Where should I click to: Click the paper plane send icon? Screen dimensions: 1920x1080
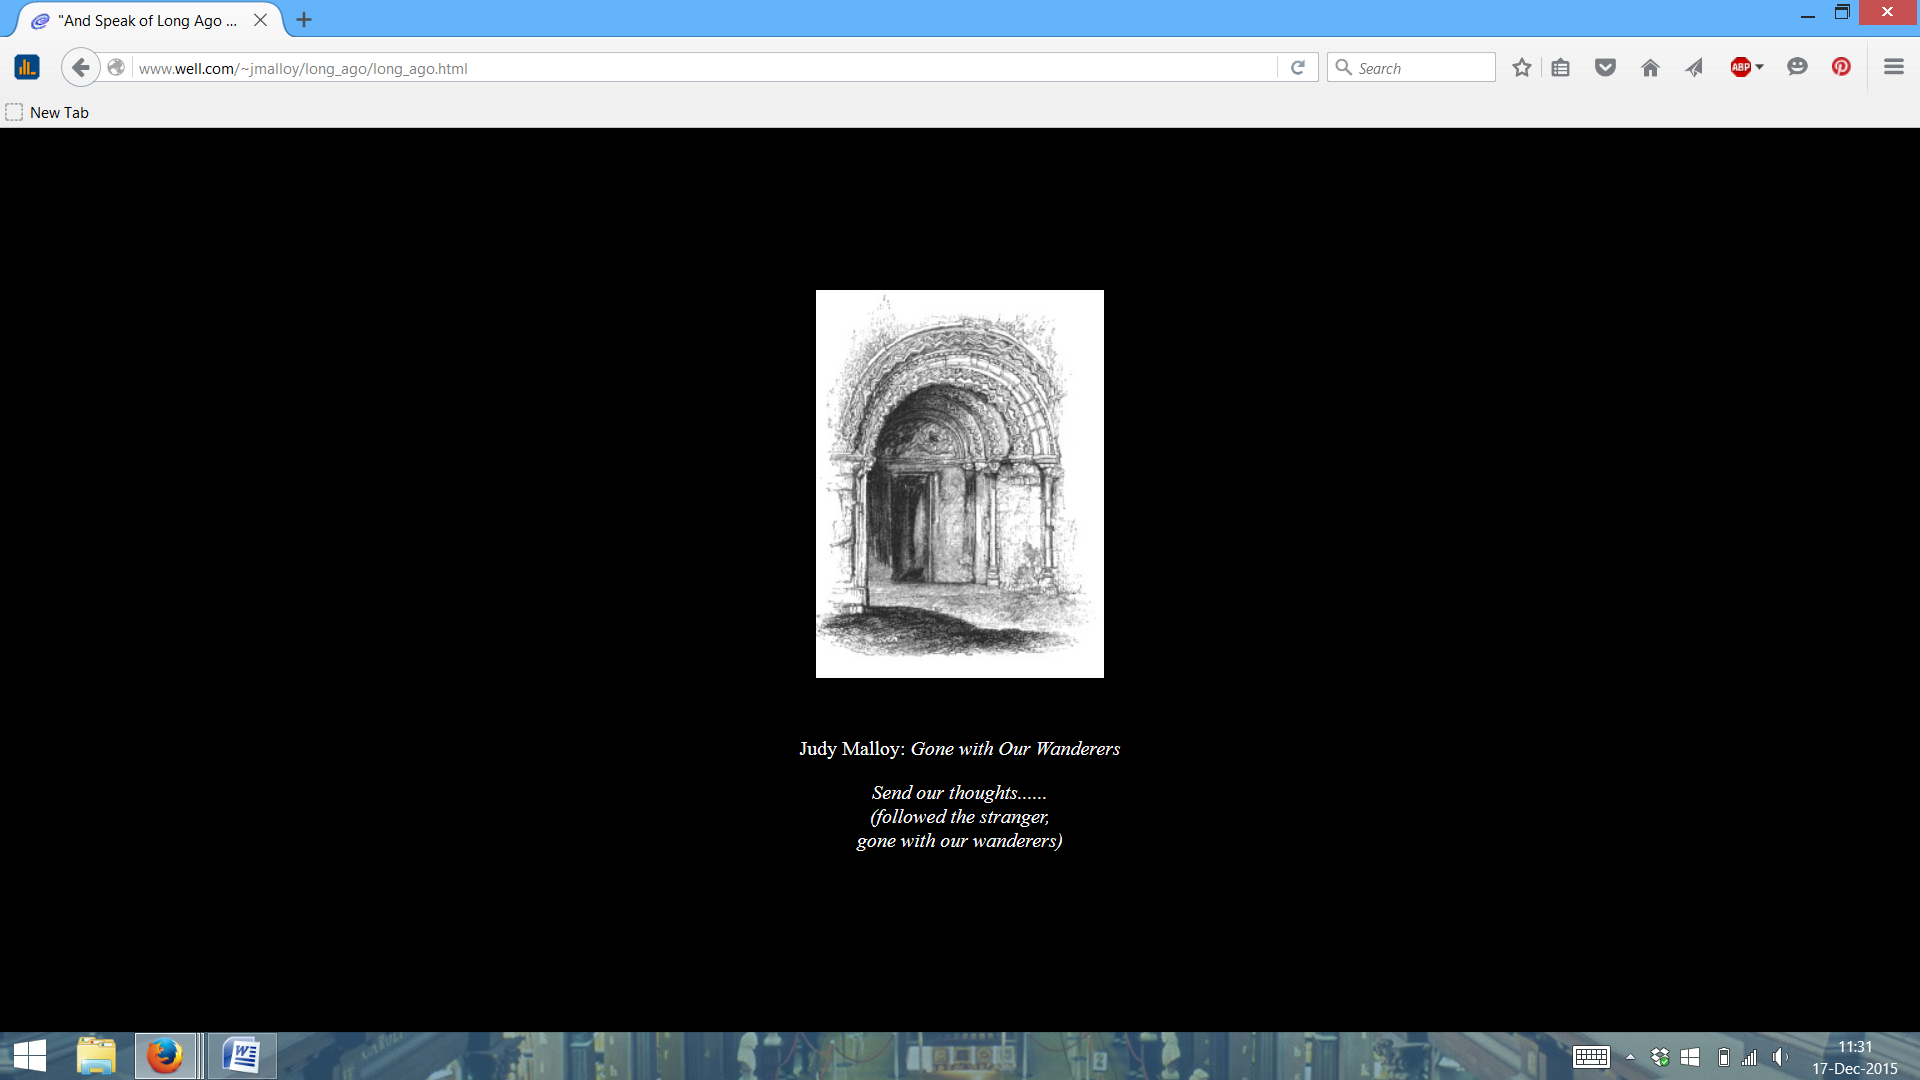[1694, 68]
